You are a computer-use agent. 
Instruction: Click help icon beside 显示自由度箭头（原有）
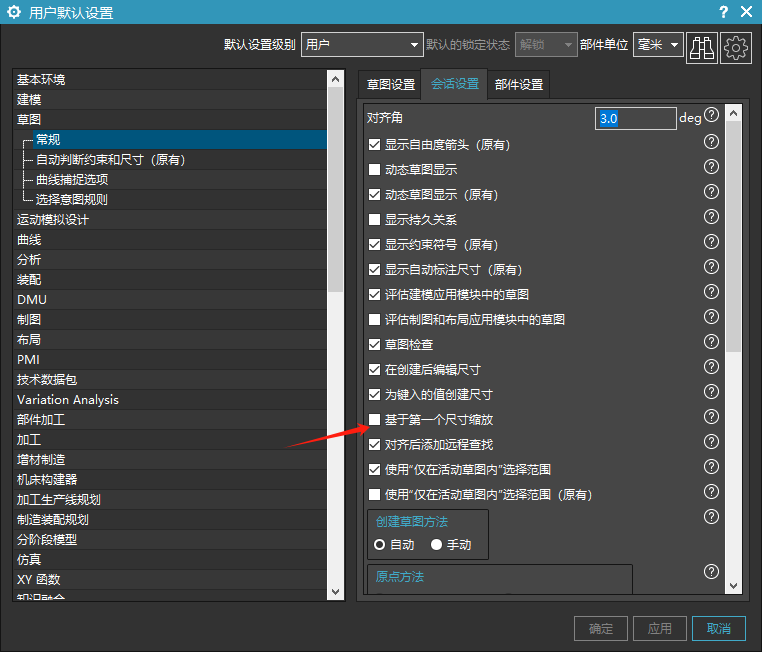tap(711, 142)
